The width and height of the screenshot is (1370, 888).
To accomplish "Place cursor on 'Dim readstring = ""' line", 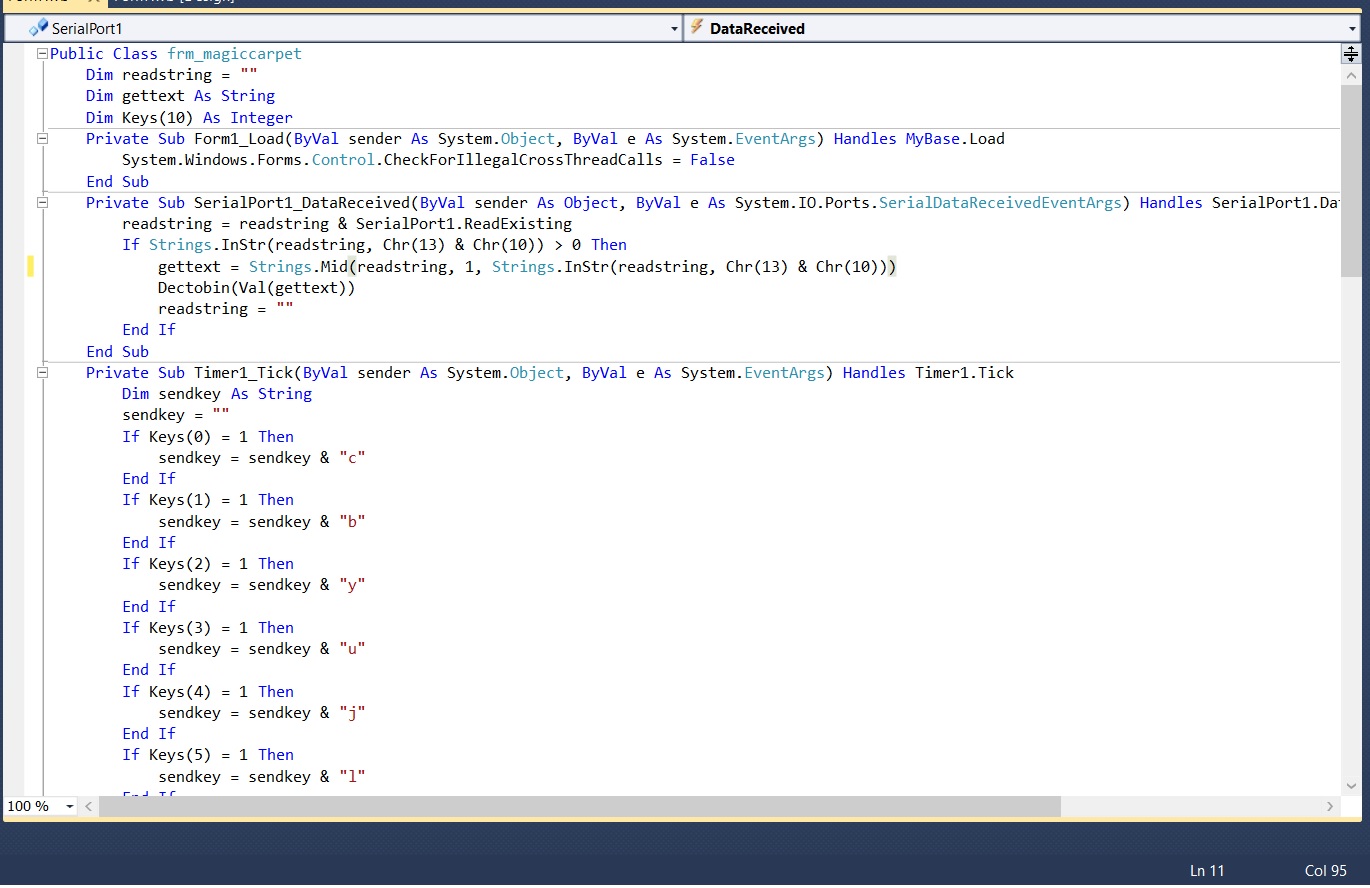I will (x=172, y=75).
